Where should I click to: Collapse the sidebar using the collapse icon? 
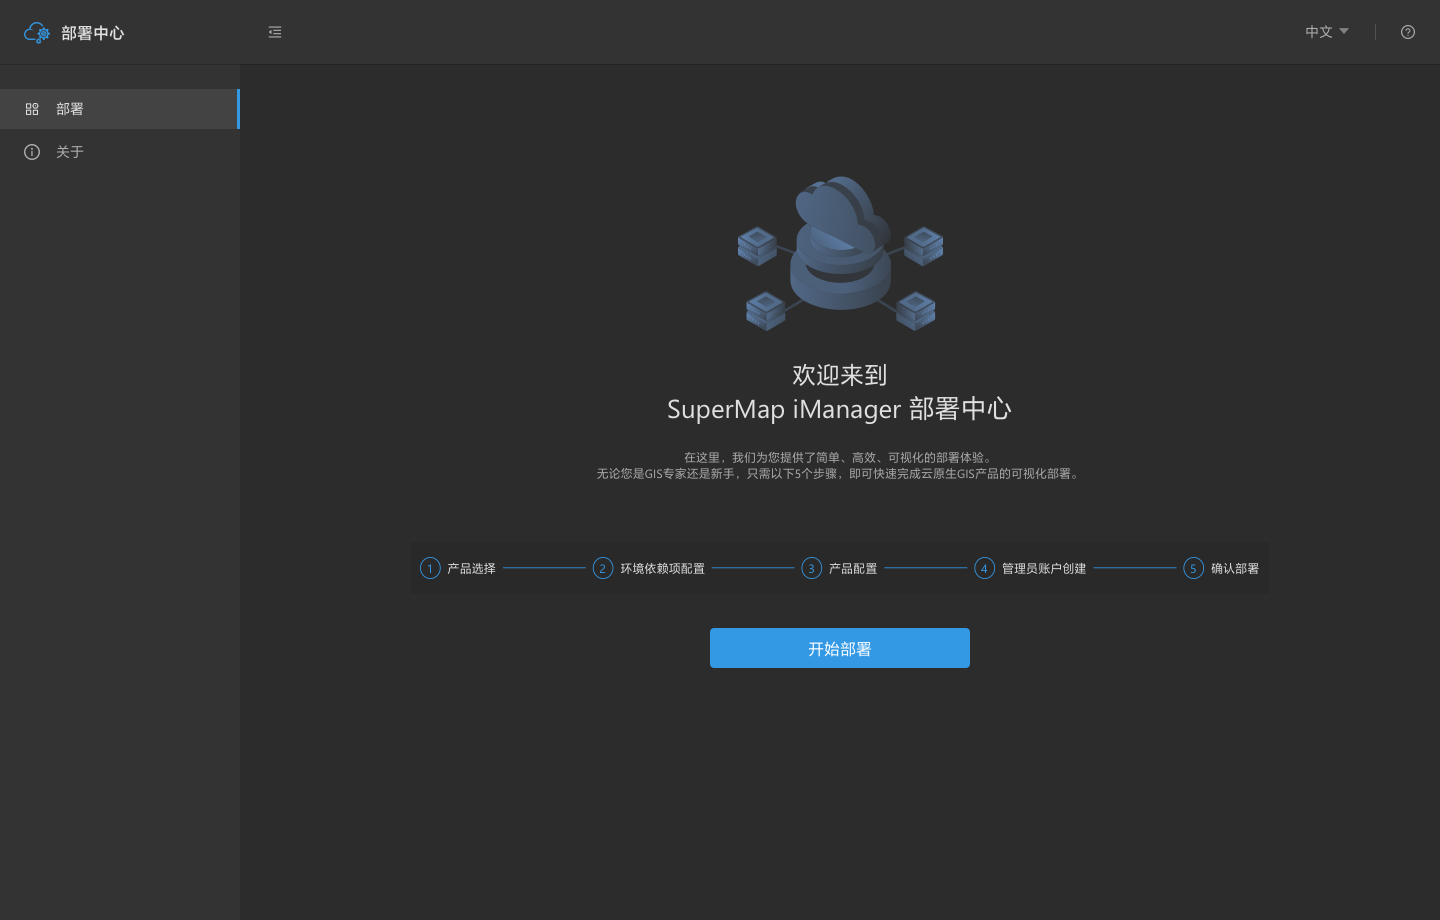click(x=275, y=31)
